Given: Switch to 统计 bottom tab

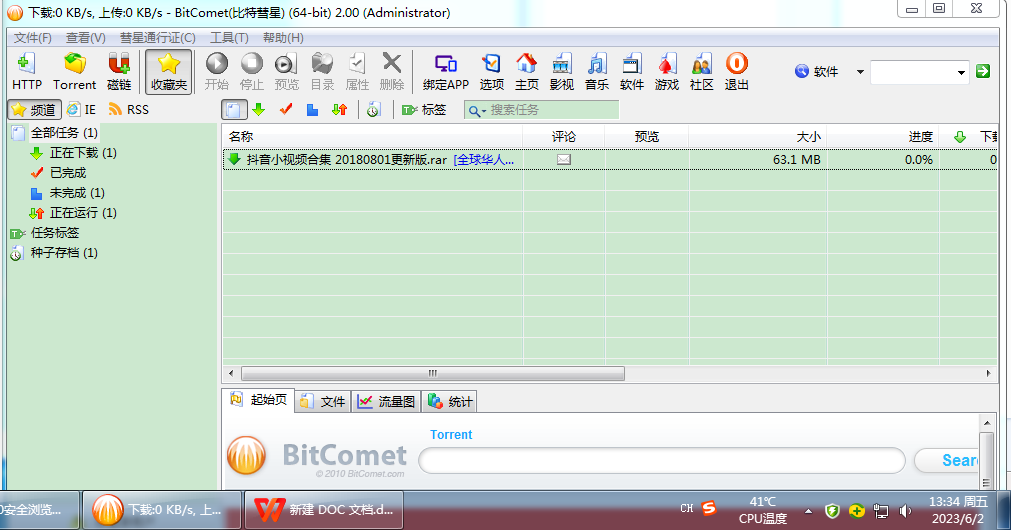Looking at the screenshot, I should point(449,402).
